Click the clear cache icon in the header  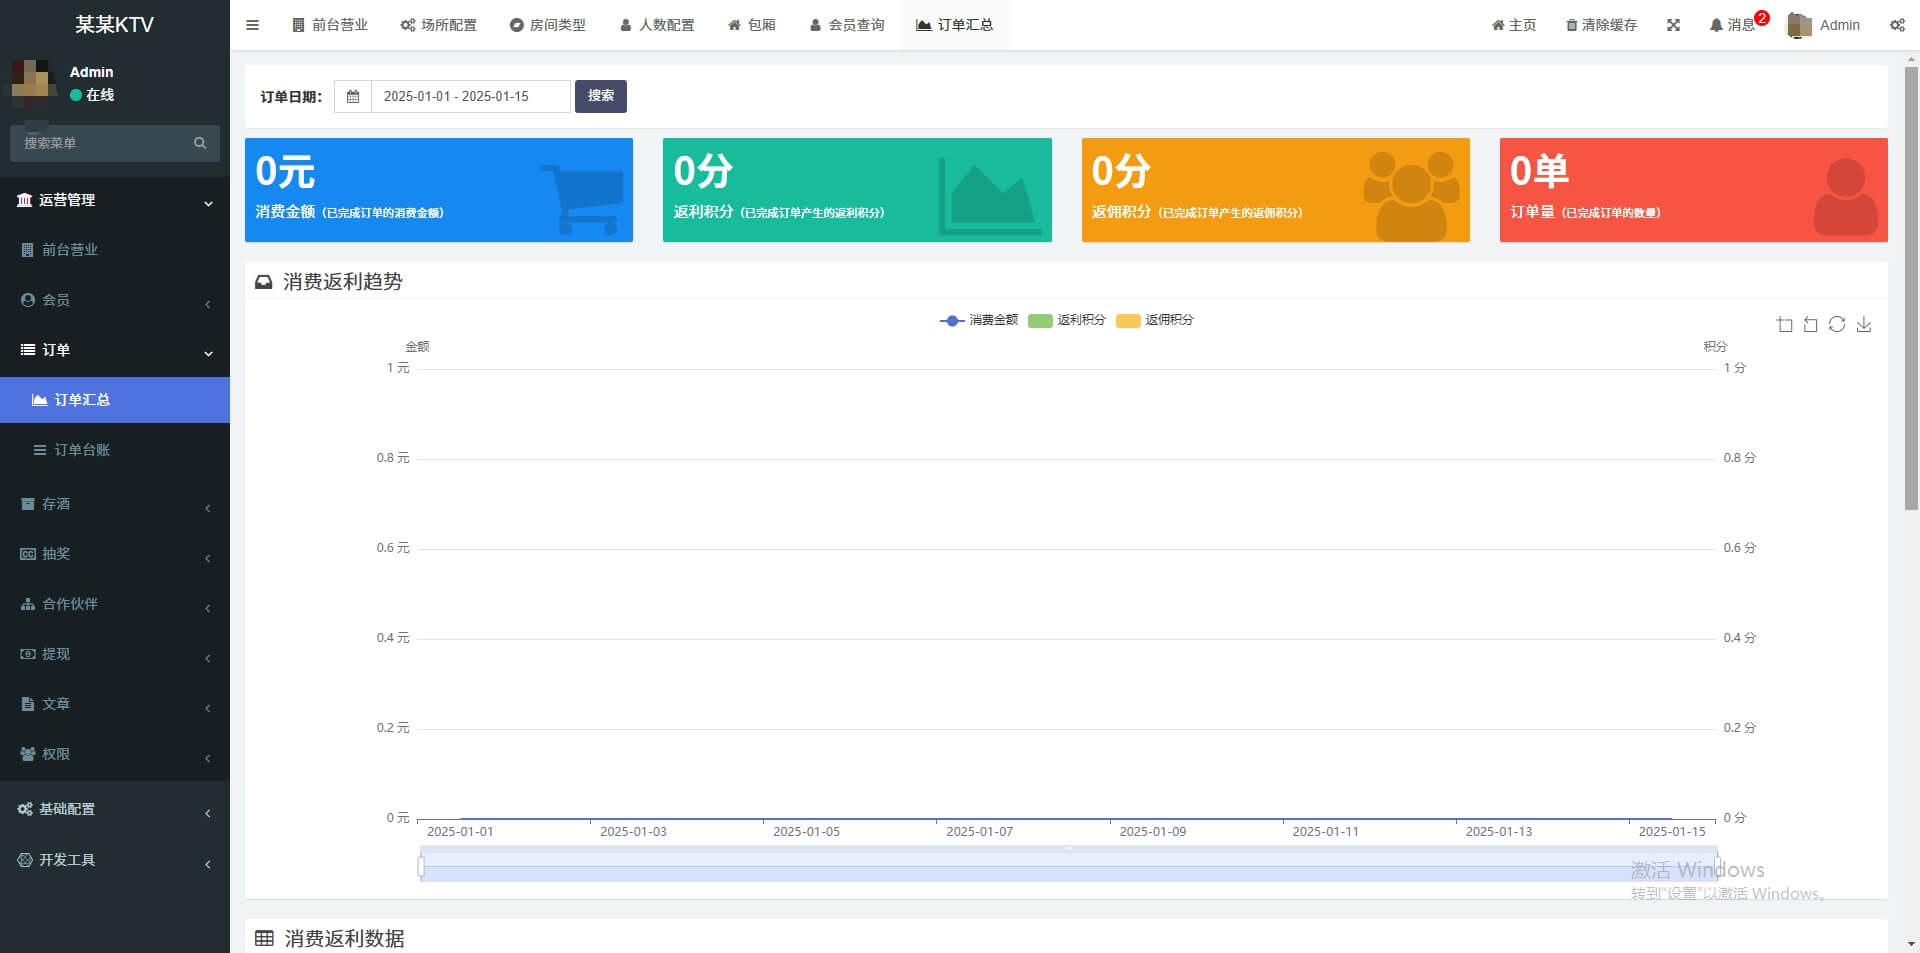click(x=1599, y=25)
